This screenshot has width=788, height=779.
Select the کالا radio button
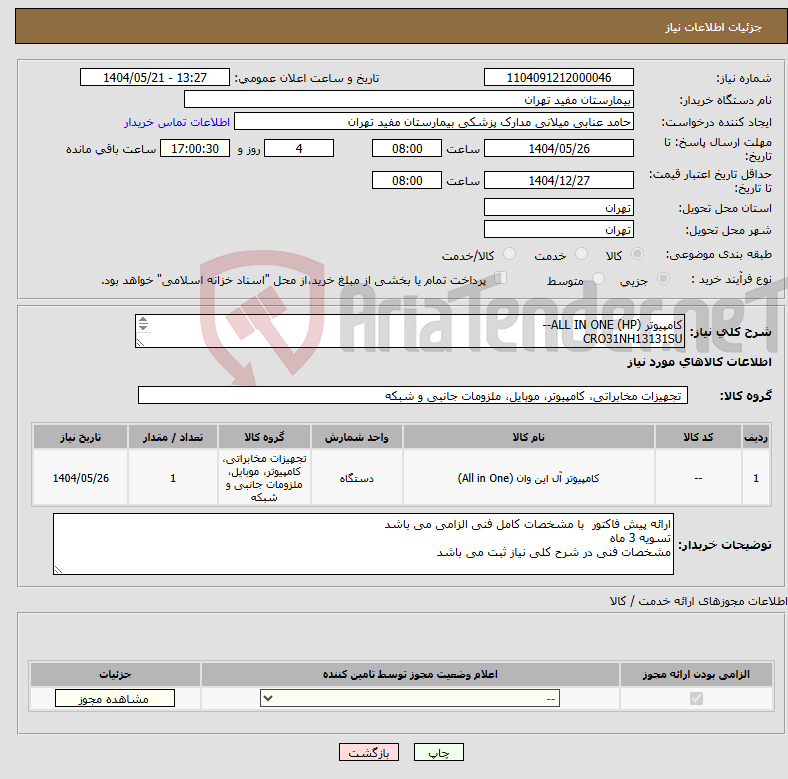(637, 254)
